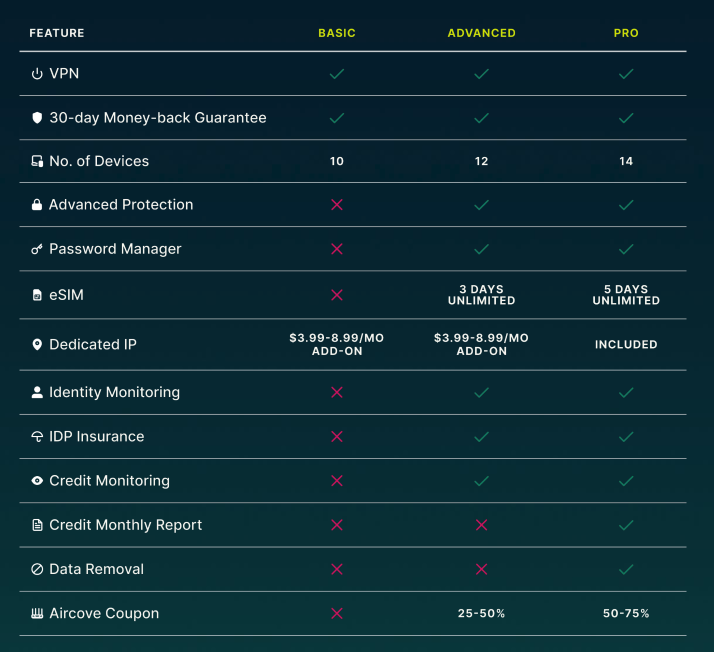714x652 pixels.
Task: Click the INCLUDED Dedicated IP value
Action: click(626, 345)
